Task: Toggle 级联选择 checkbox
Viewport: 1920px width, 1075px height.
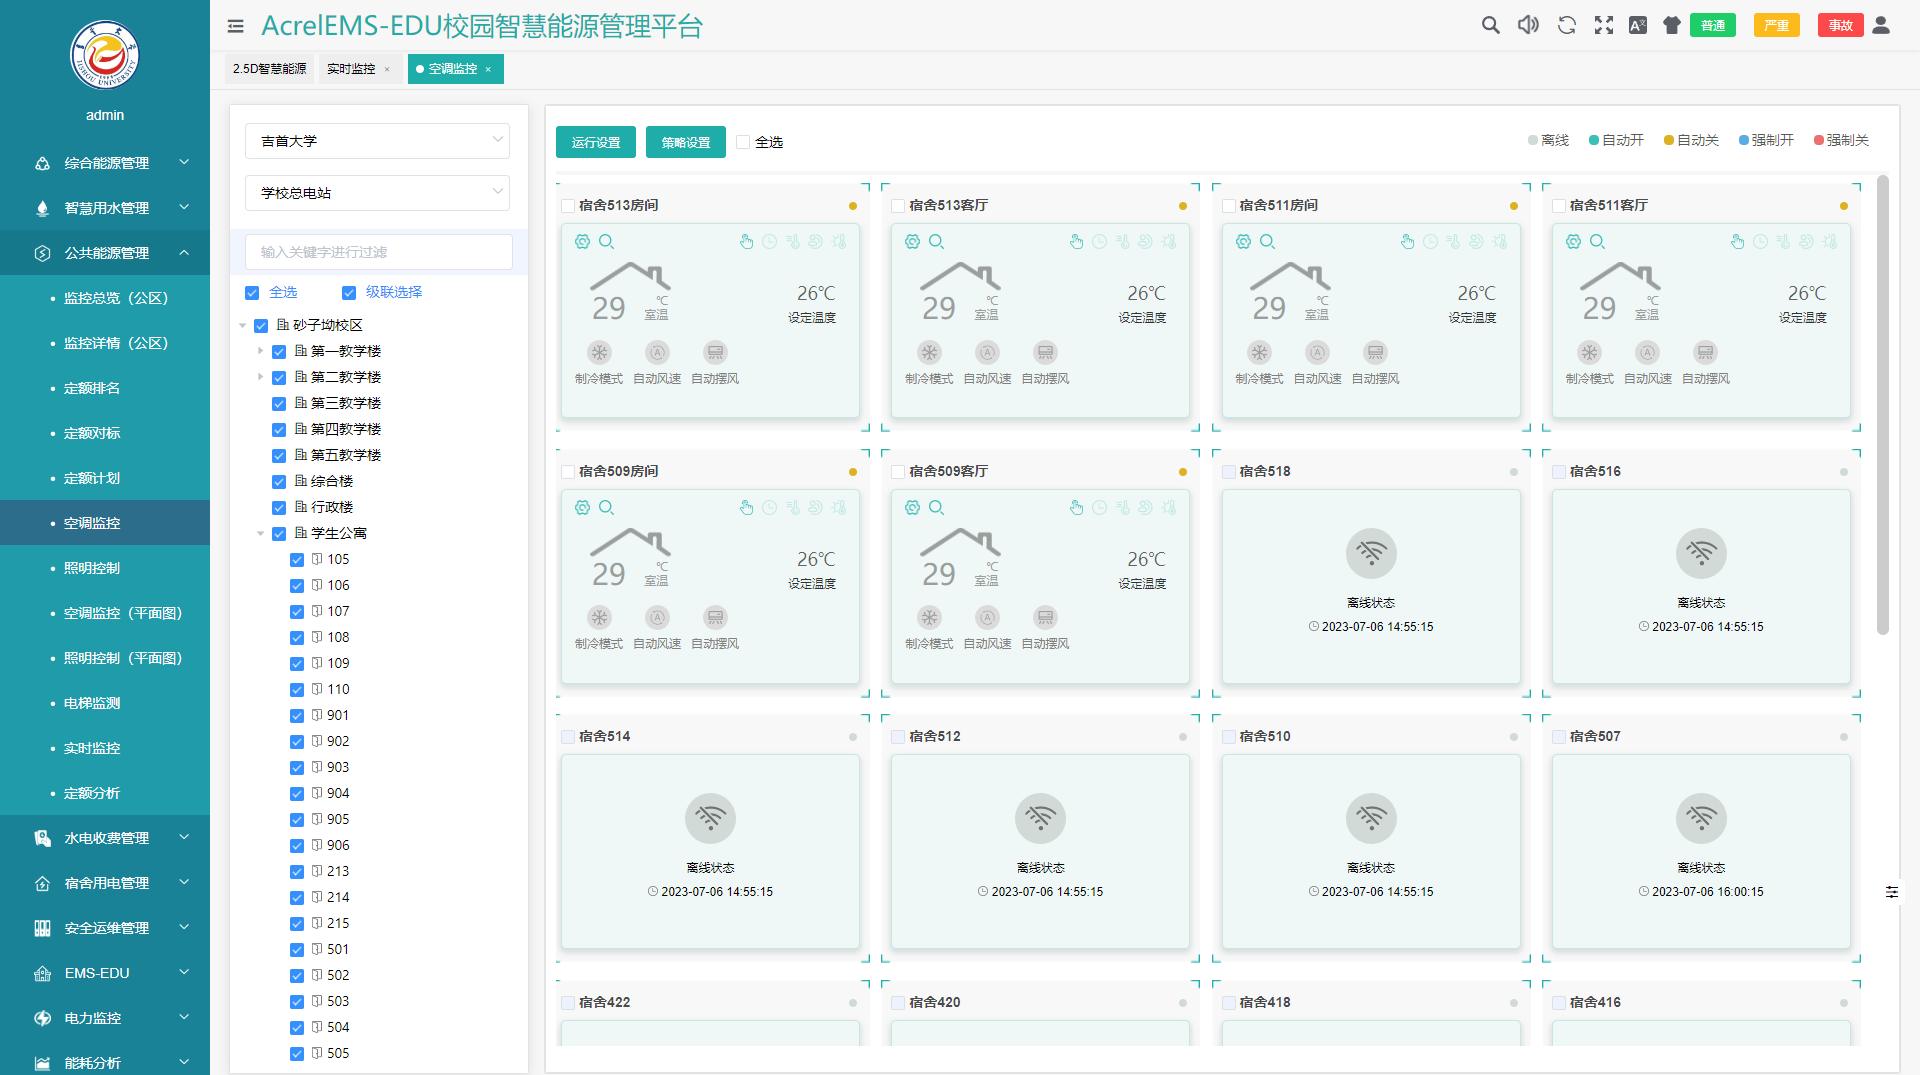Action: click(349, 293)
